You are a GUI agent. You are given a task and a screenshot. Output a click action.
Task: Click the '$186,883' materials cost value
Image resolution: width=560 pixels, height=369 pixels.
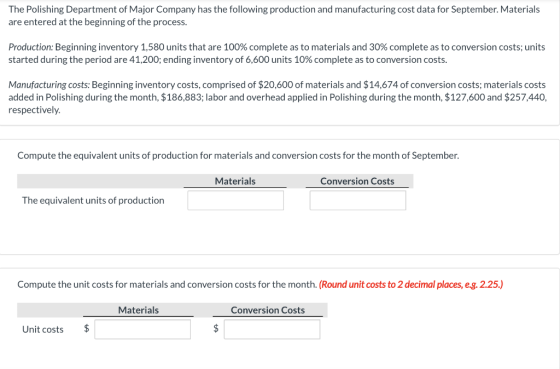(181, 97)
